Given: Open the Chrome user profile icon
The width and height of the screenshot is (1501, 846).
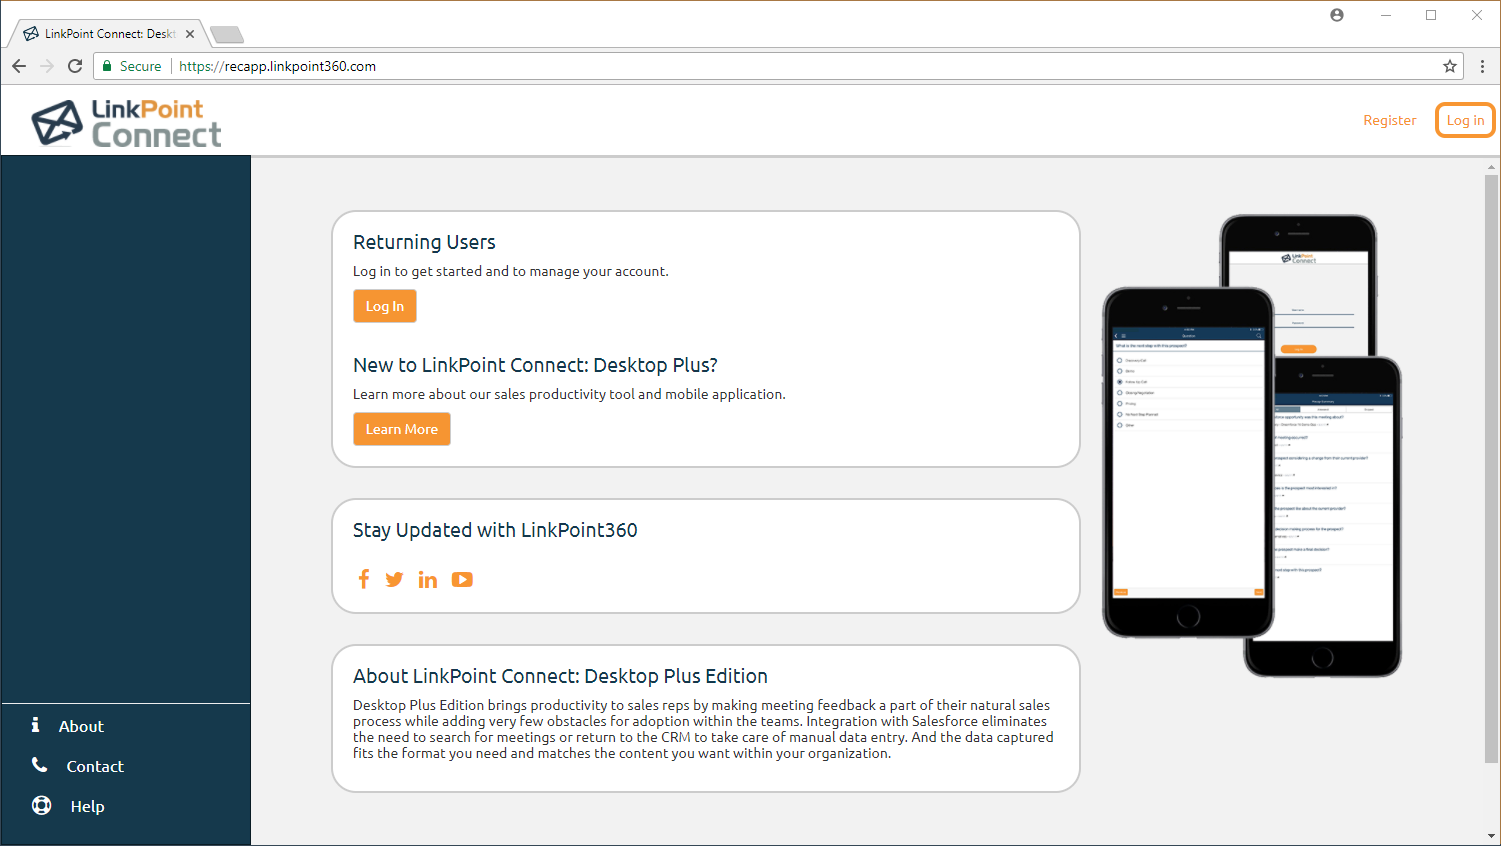Looking at the screenshot, I should [1337, 15].
